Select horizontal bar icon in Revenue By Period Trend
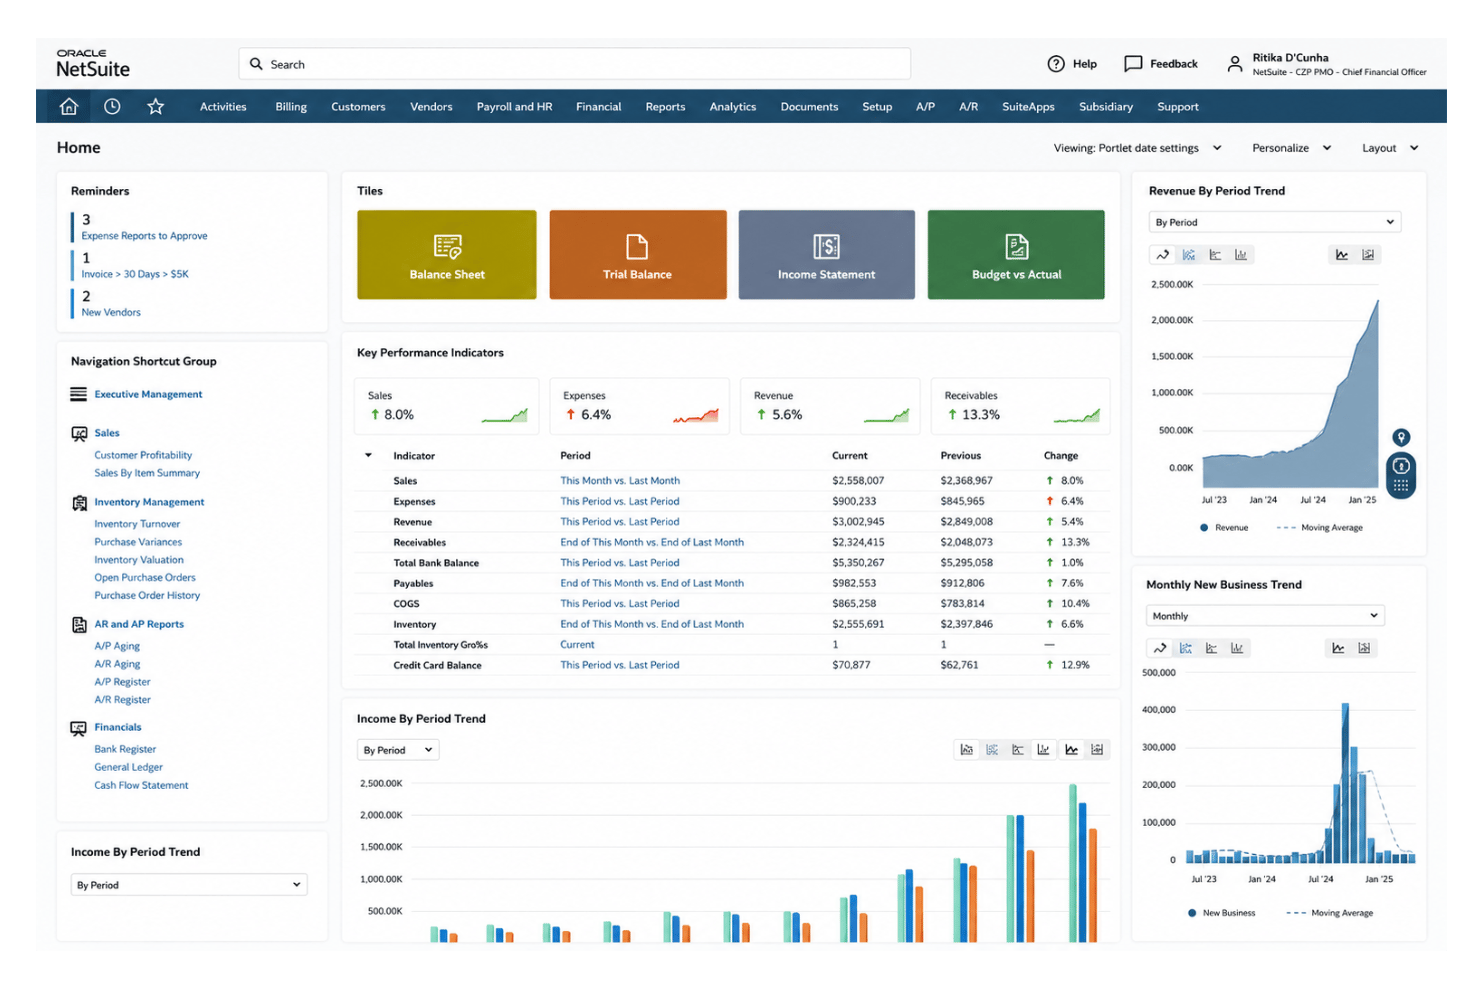This screenshot has width=1480, height=987. coord(1215,255)
